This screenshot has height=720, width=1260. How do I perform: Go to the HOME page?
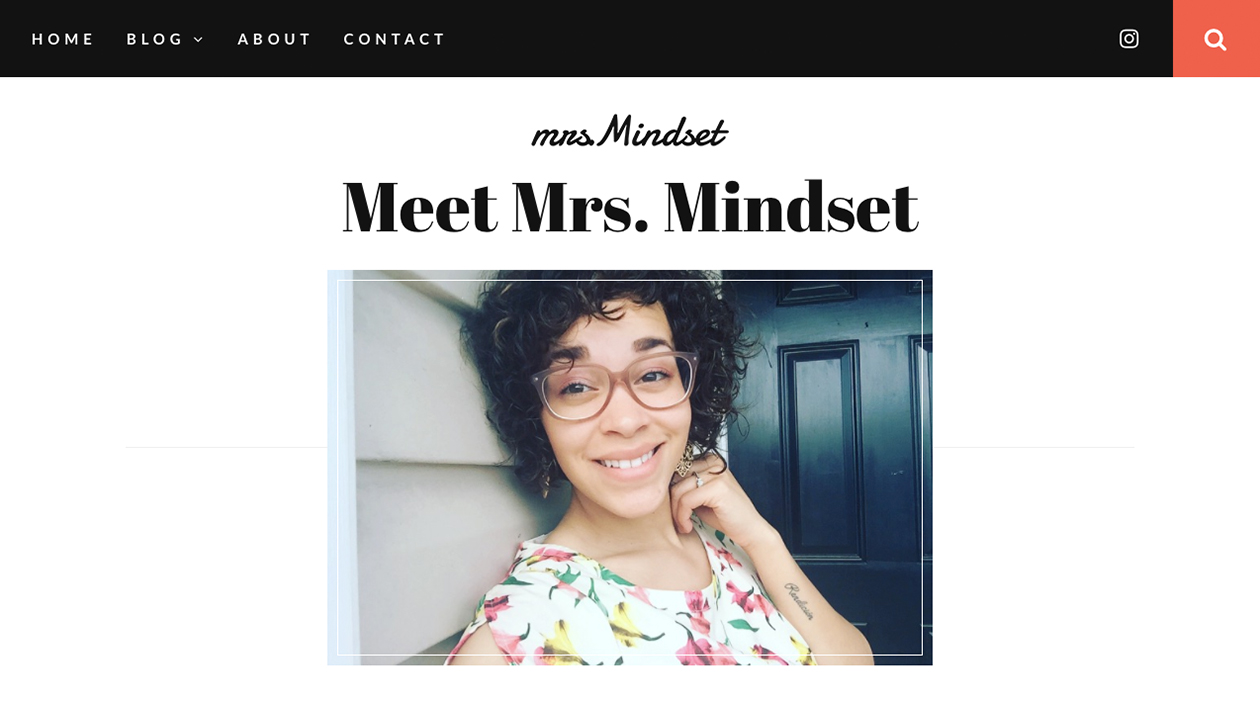63,39
